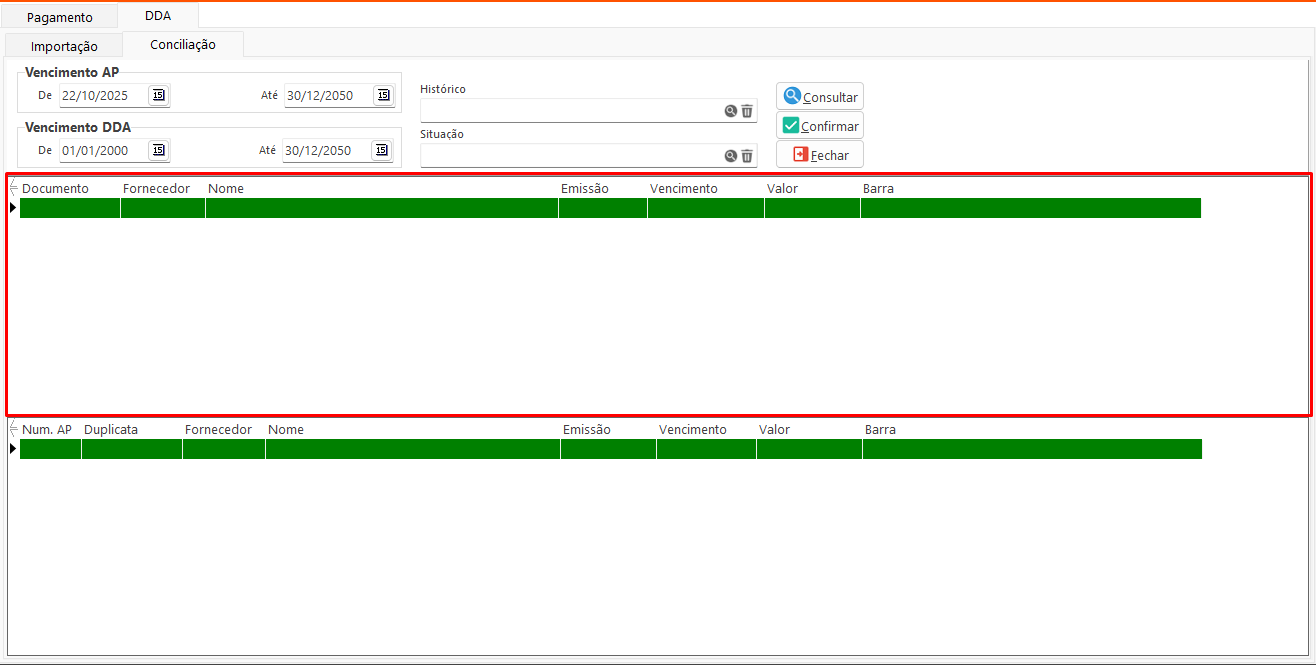Open calendar for Vencimento DDA end date
The image size is (1316, 665).
pos(382,150)
